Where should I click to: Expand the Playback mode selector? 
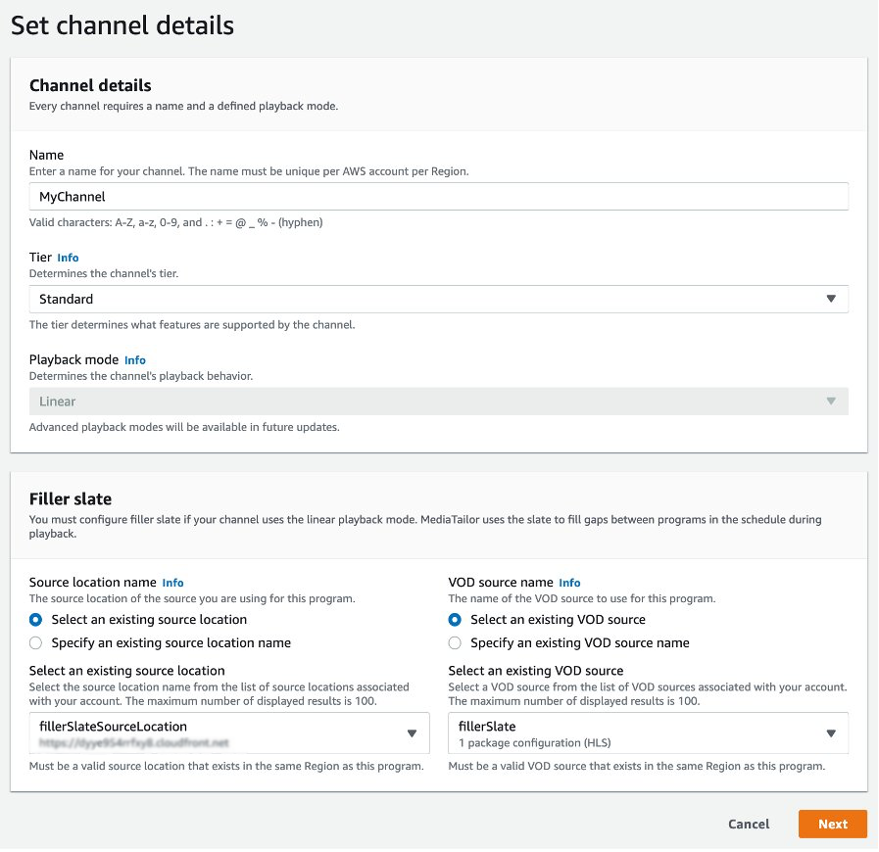832,400
